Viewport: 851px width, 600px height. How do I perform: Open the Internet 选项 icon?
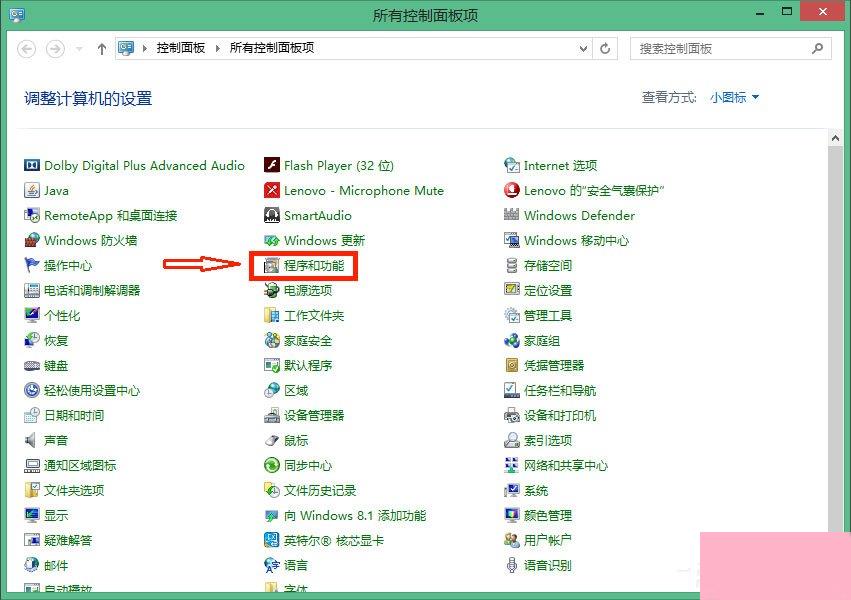click(512, 165)
